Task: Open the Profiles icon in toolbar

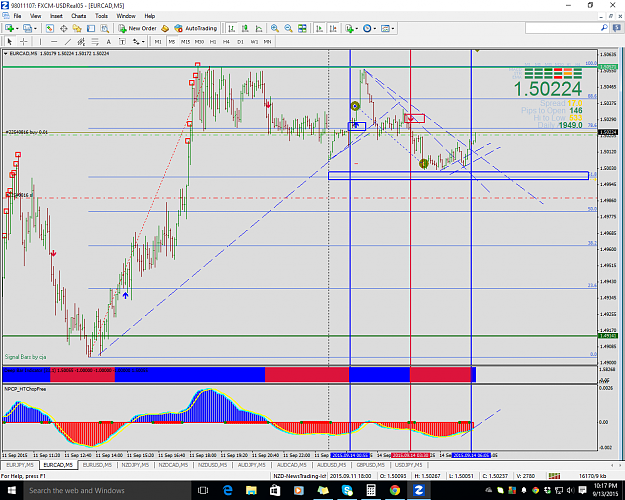Action: 27,28
